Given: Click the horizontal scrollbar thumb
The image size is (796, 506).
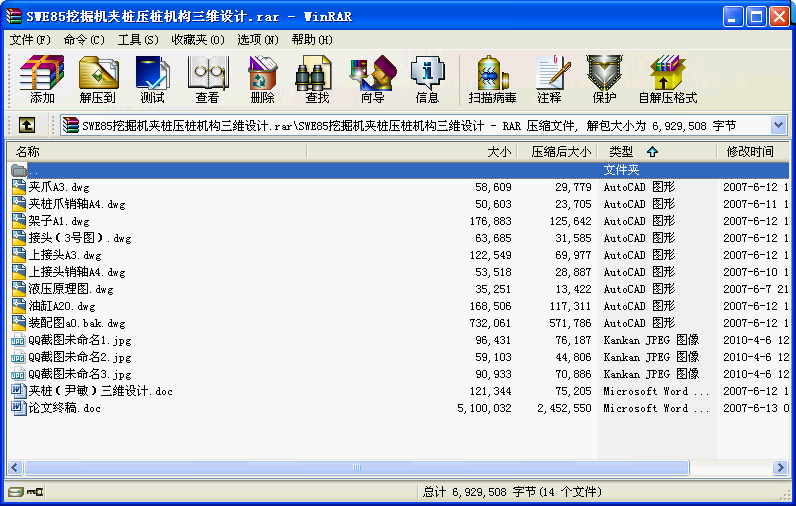Looking at the screenshot, I should click(357, 467).
